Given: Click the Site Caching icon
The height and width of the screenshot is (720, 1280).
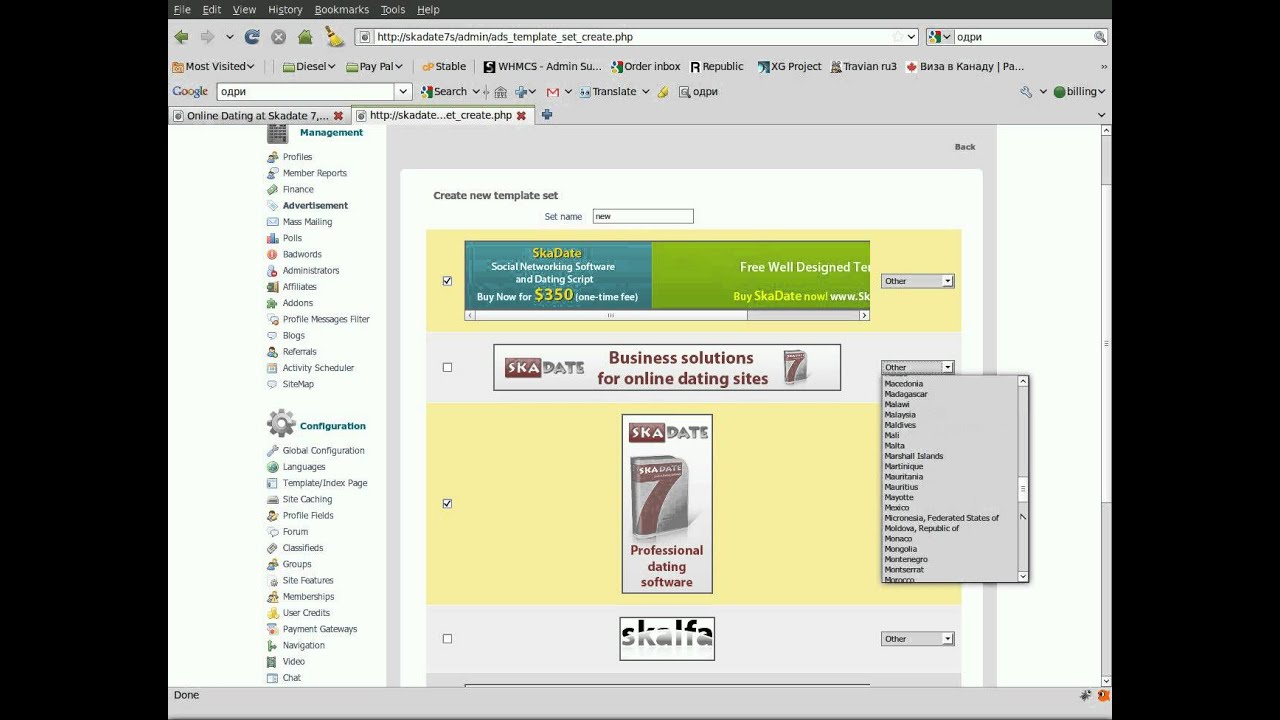Looking at the screenshot, I should coord(273,499).
